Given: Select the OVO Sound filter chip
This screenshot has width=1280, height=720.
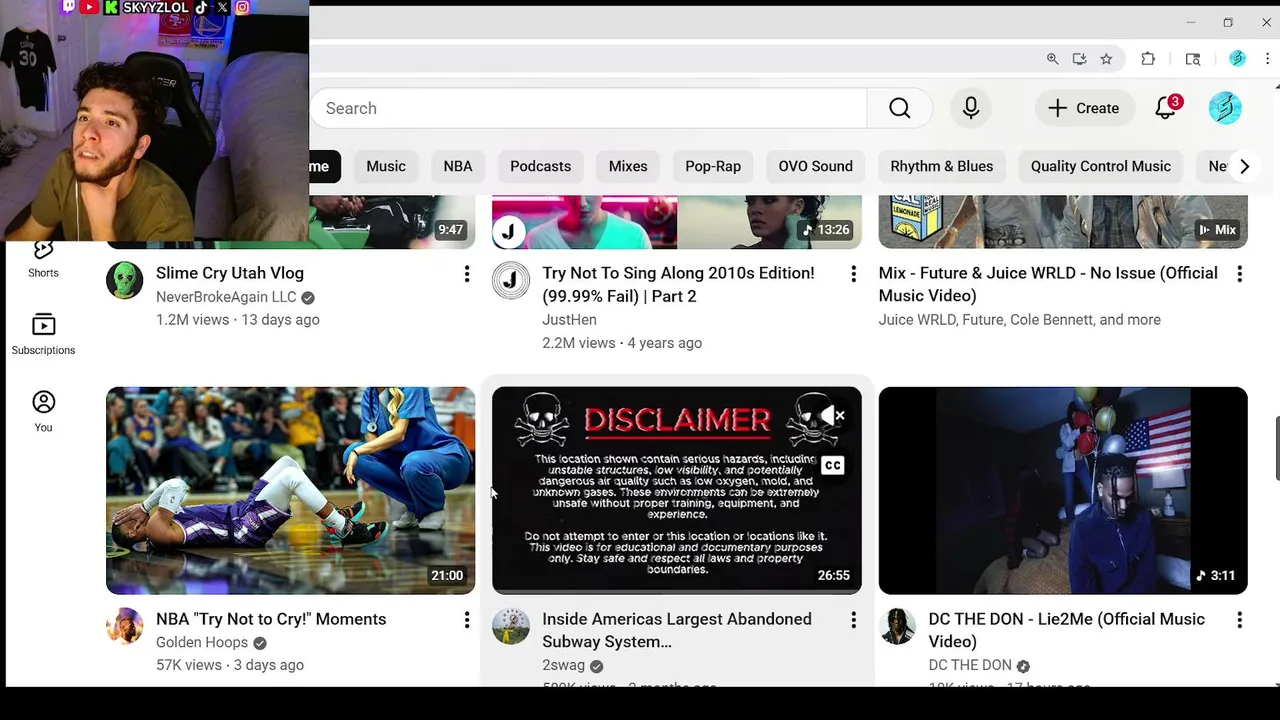Looking at the screenshot, I should (x=816, y=166).
